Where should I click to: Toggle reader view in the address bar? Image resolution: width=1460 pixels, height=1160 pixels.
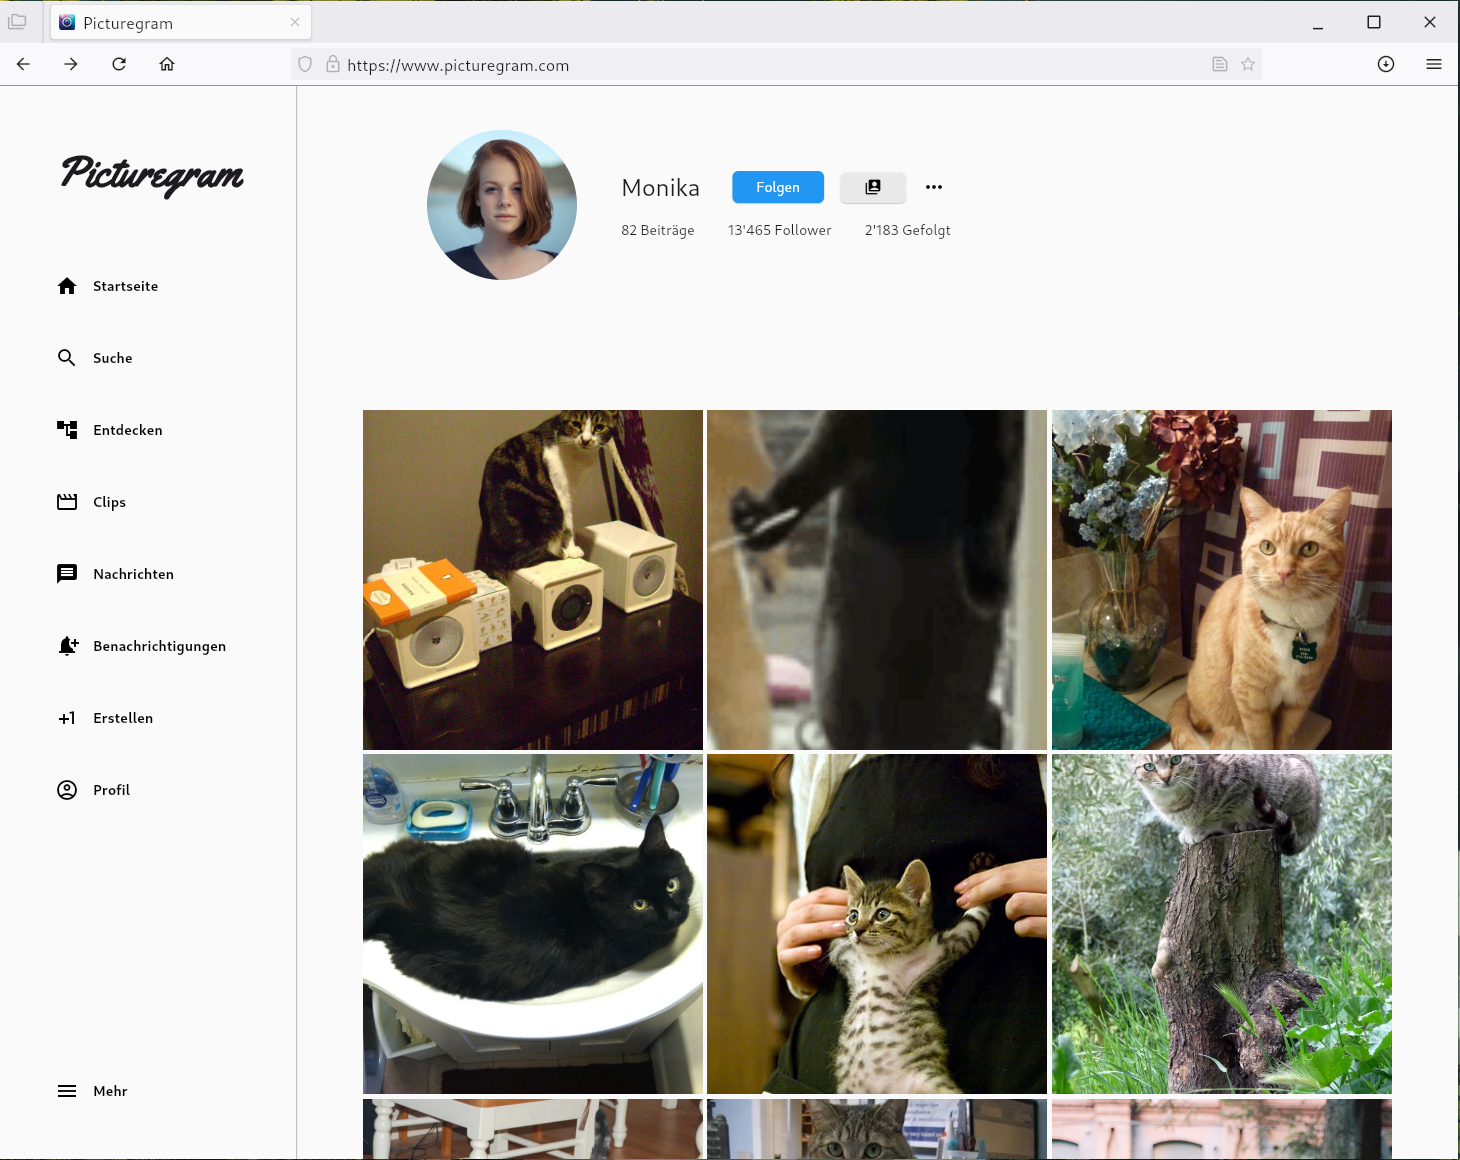(1219, 64)
